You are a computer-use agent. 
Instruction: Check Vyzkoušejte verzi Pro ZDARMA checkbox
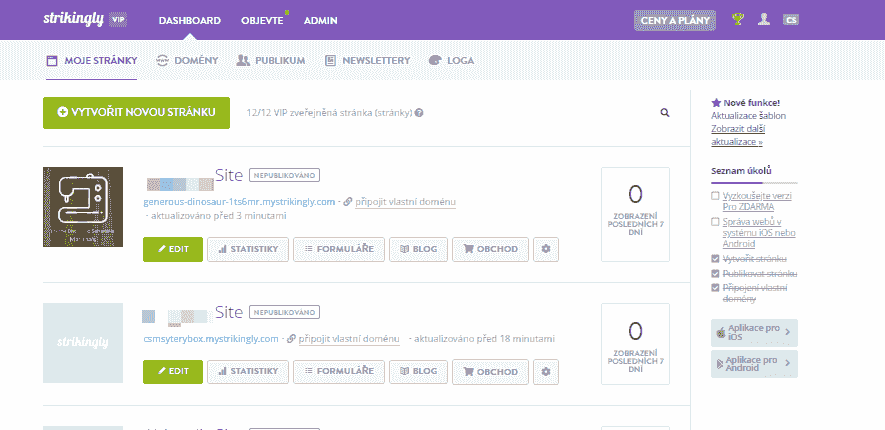[715, 196]
